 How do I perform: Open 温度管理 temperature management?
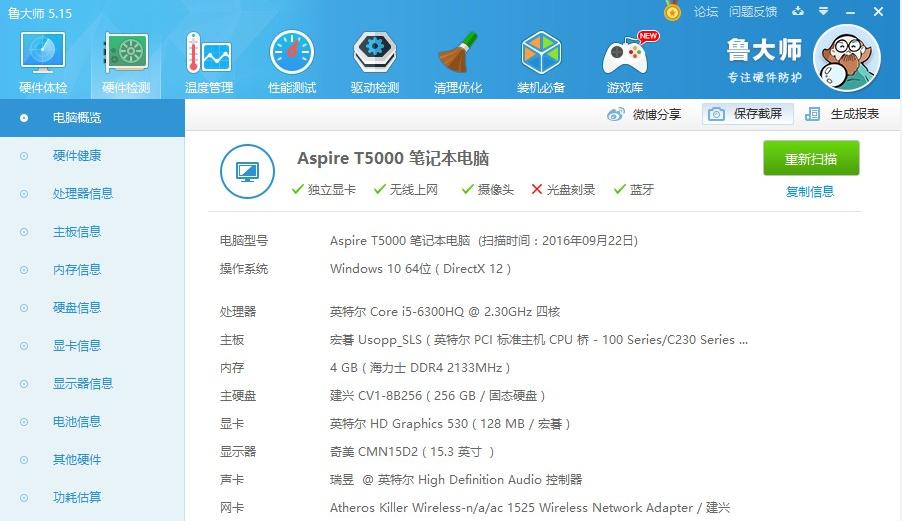(x=209, y=63)
